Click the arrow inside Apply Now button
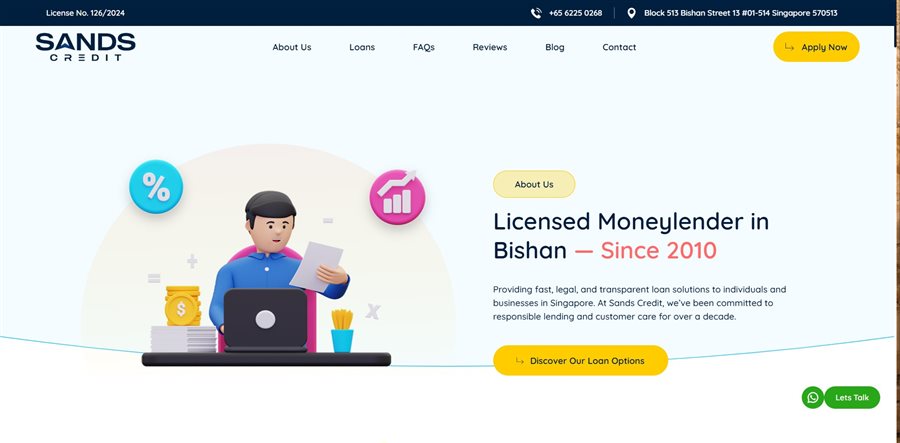900x443 pixels. pyautogui.click(x=790, y=47)
